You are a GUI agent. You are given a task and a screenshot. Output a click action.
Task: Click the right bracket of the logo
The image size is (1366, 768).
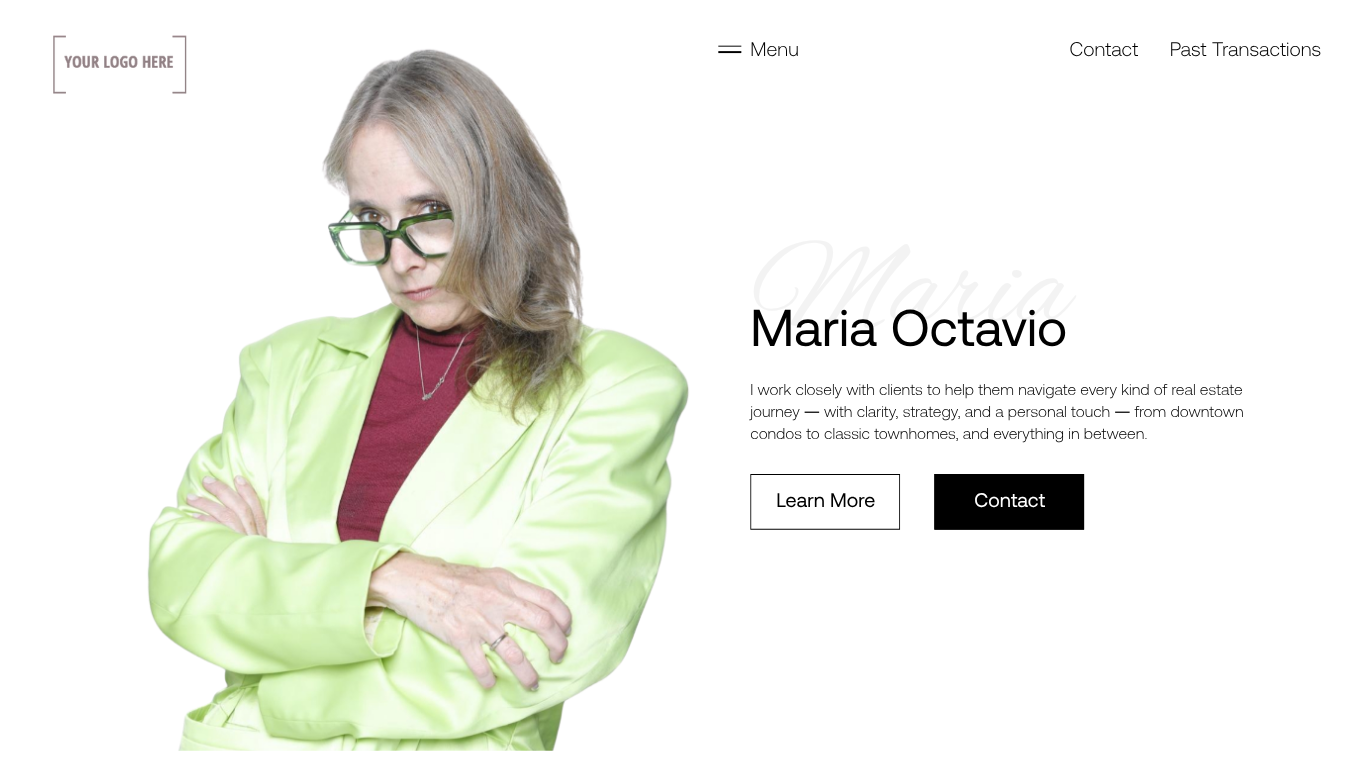pyautogui.click(x=180, y=64)
